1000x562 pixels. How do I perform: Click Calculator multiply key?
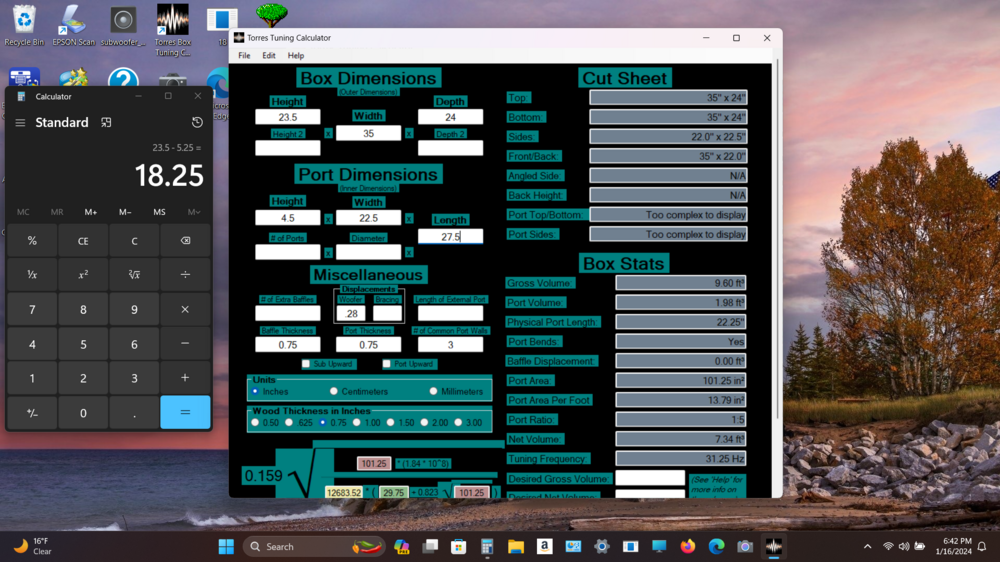point(185,309)
